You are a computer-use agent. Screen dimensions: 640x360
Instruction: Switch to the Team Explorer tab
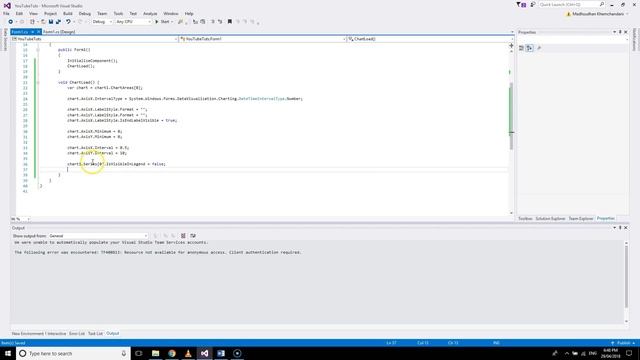coord(581,219)
